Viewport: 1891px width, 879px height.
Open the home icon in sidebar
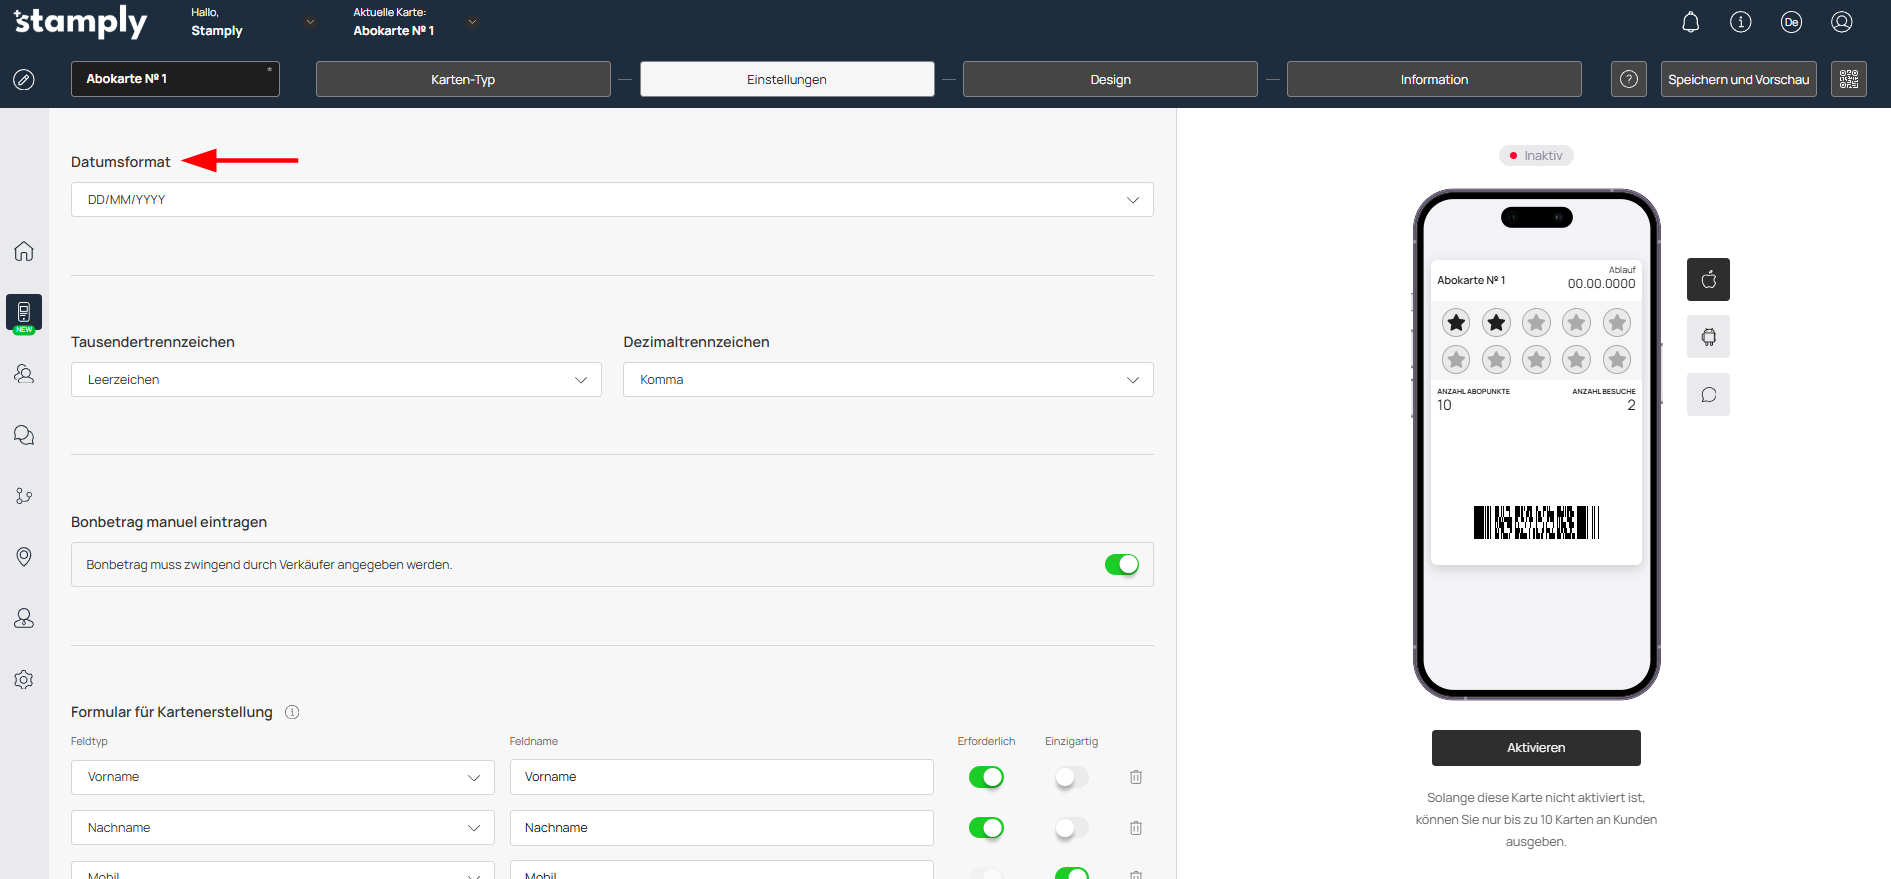[24, 251]
